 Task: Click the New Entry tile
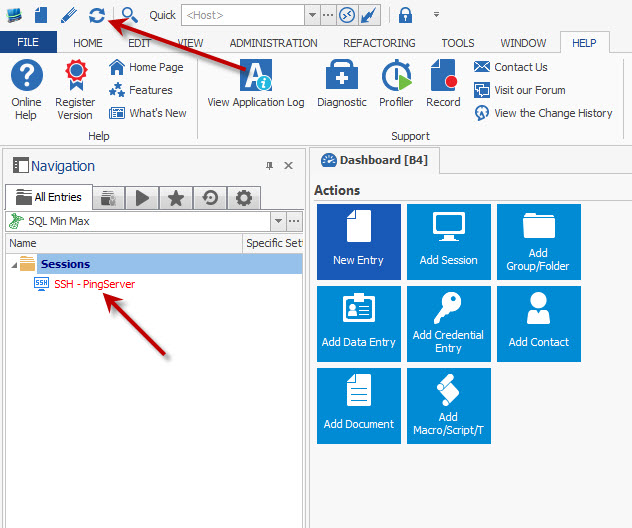(x=359, y=242)
